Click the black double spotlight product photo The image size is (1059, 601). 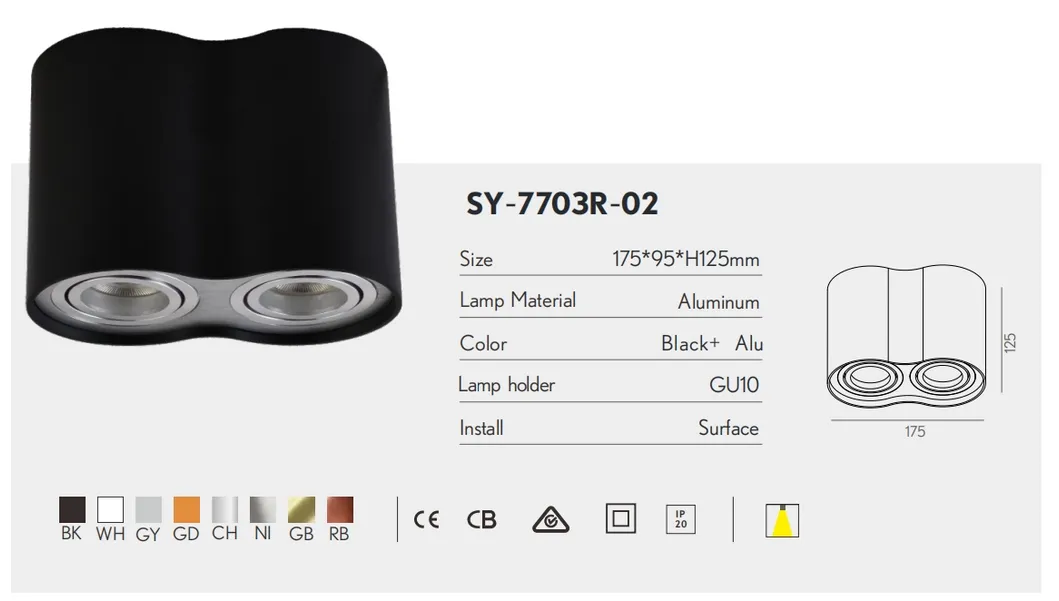coord(213,186)
